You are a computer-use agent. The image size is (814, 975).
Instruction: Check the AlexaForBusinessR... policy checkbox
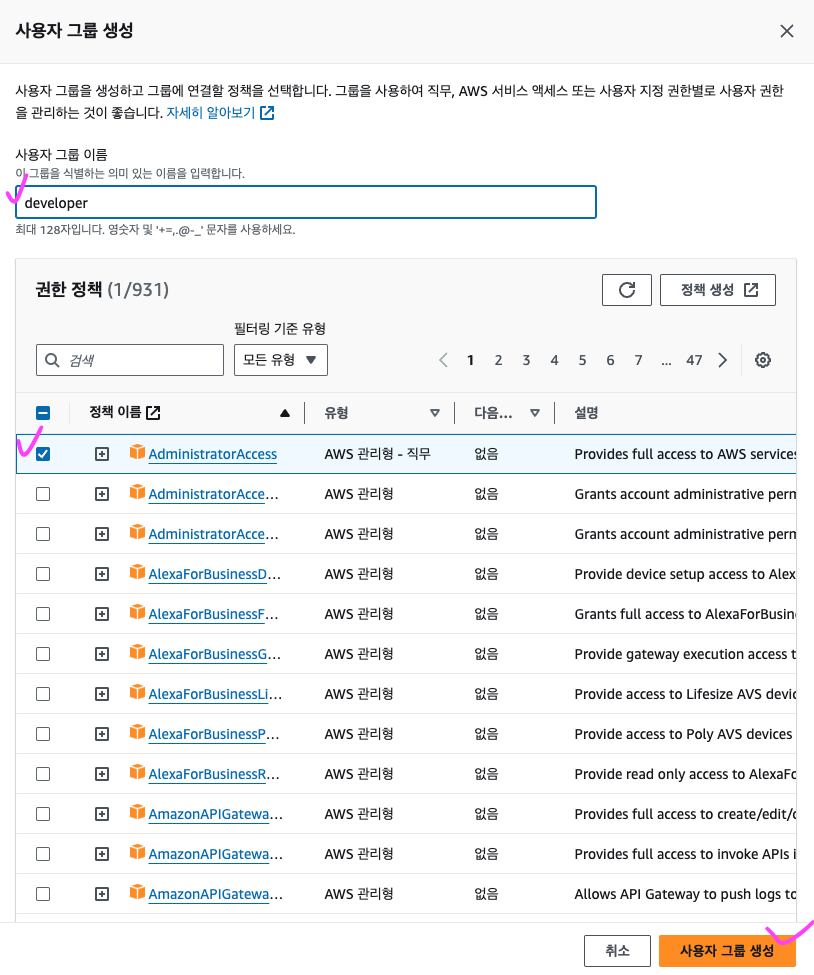coord(43,774)
